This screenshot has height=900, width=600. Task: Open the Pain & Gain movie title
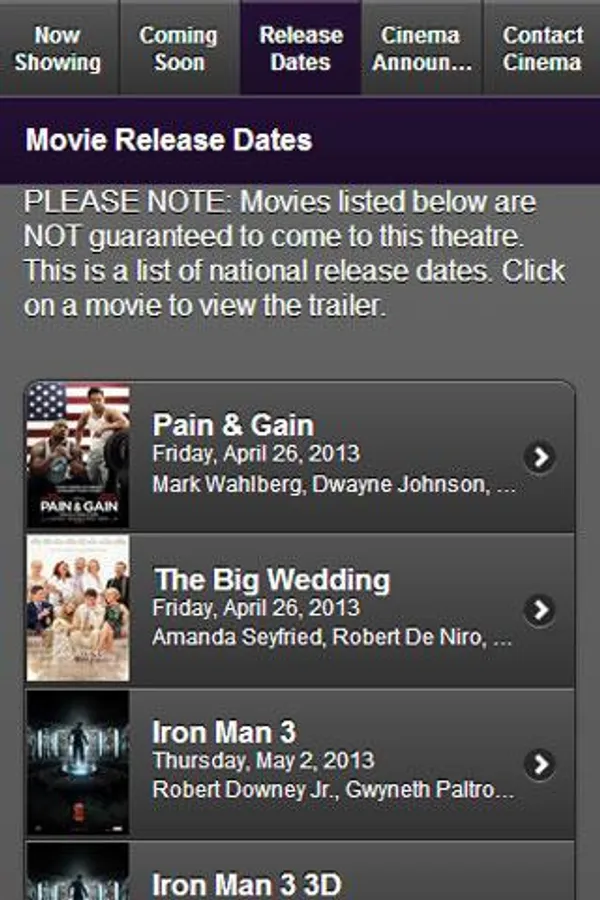click(x=233, y=425)
